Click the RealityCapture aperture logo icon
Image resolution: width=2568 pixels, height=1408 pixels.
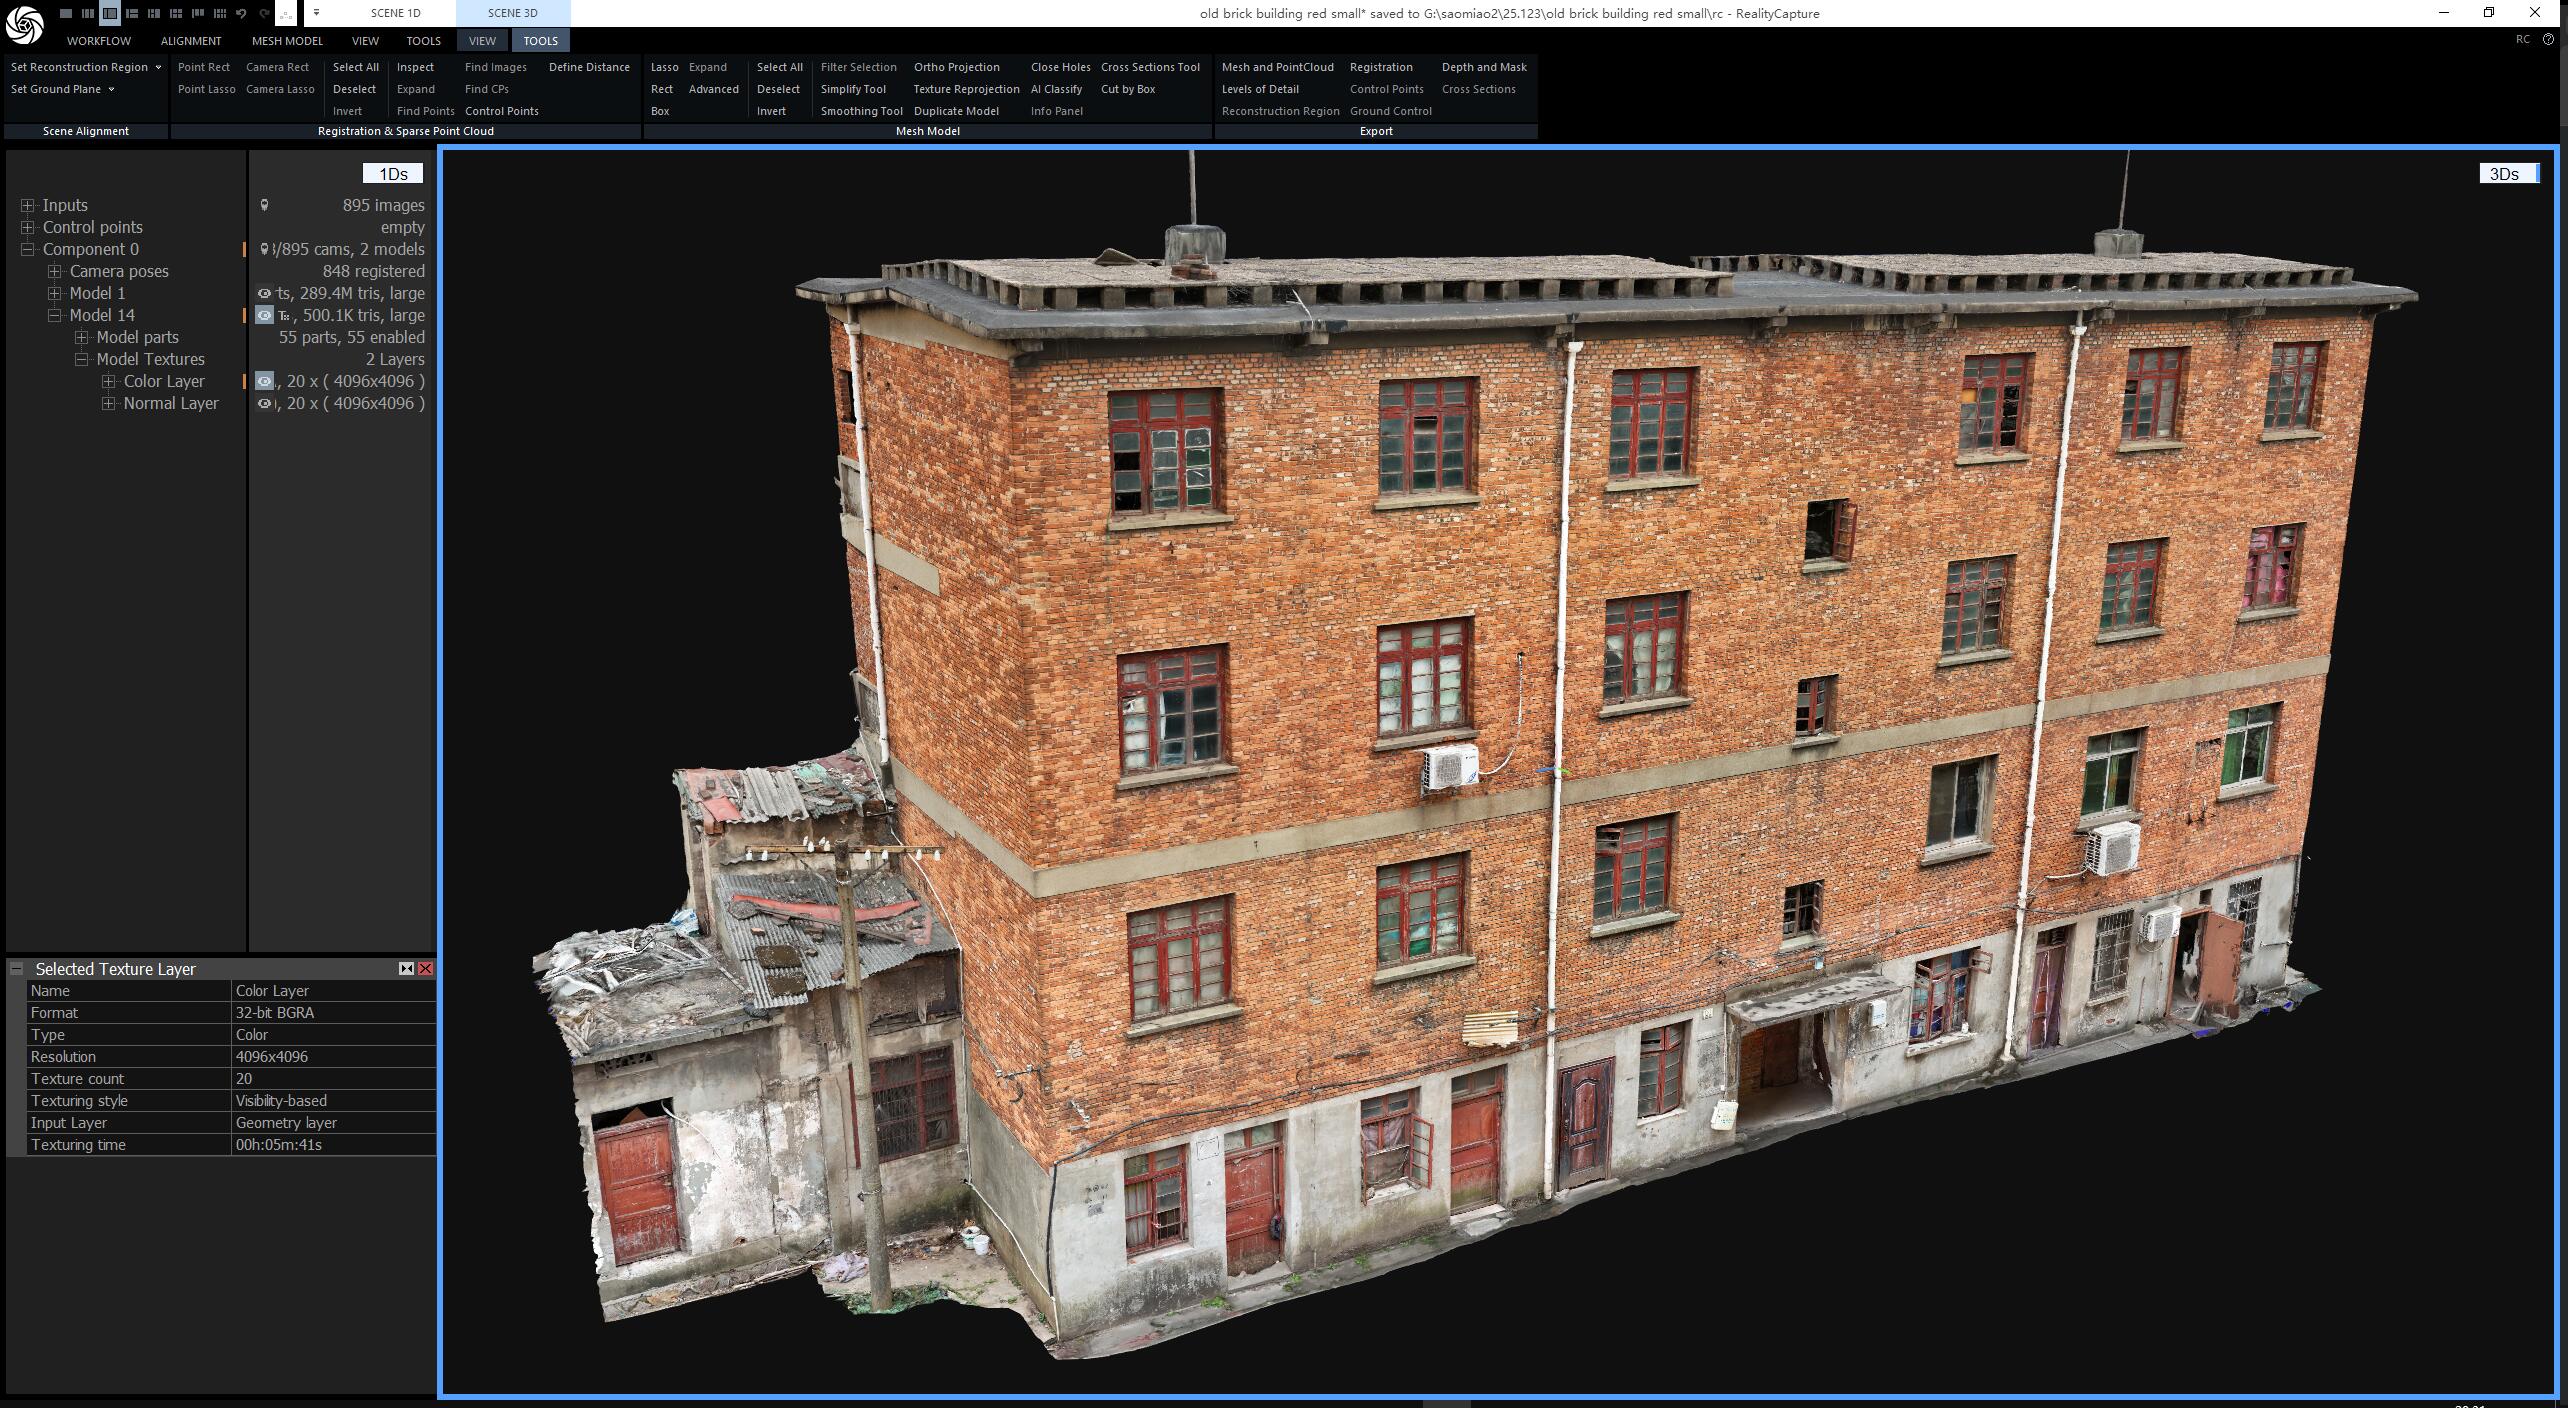25,25
